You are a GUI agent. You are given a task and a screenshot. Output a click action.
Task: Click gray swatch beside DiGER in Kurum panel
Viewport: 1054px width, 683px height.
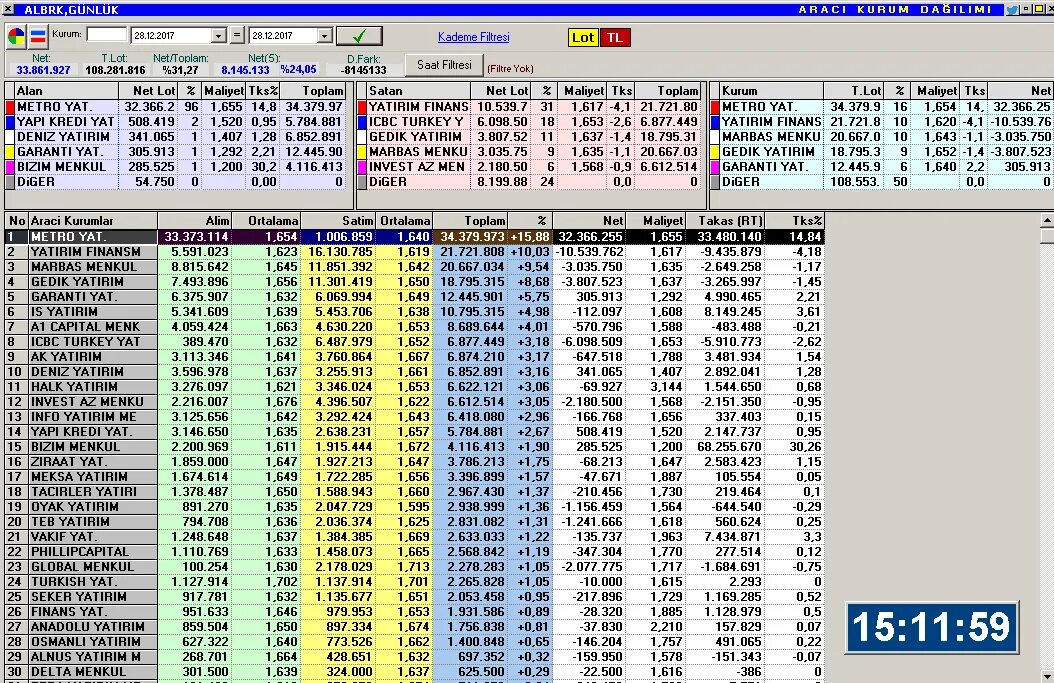click(x=715, y=182)
